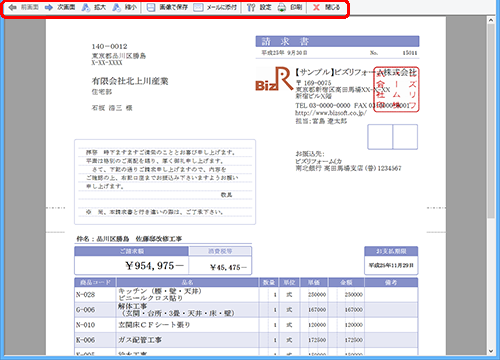
Task: Zoom out with the 縮小 button
Action: pos(124,7)
